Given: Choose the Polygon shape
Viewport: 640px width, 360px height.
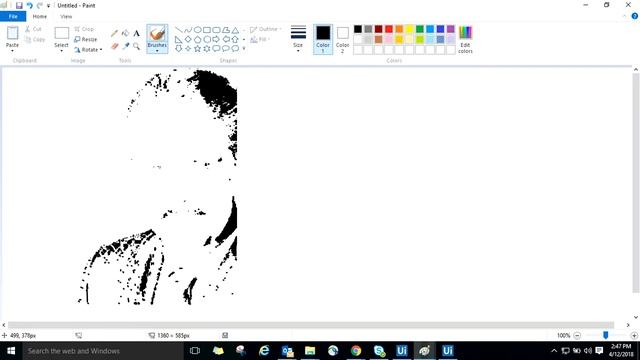Looking at the screenshot, I should tap(226, 30).
